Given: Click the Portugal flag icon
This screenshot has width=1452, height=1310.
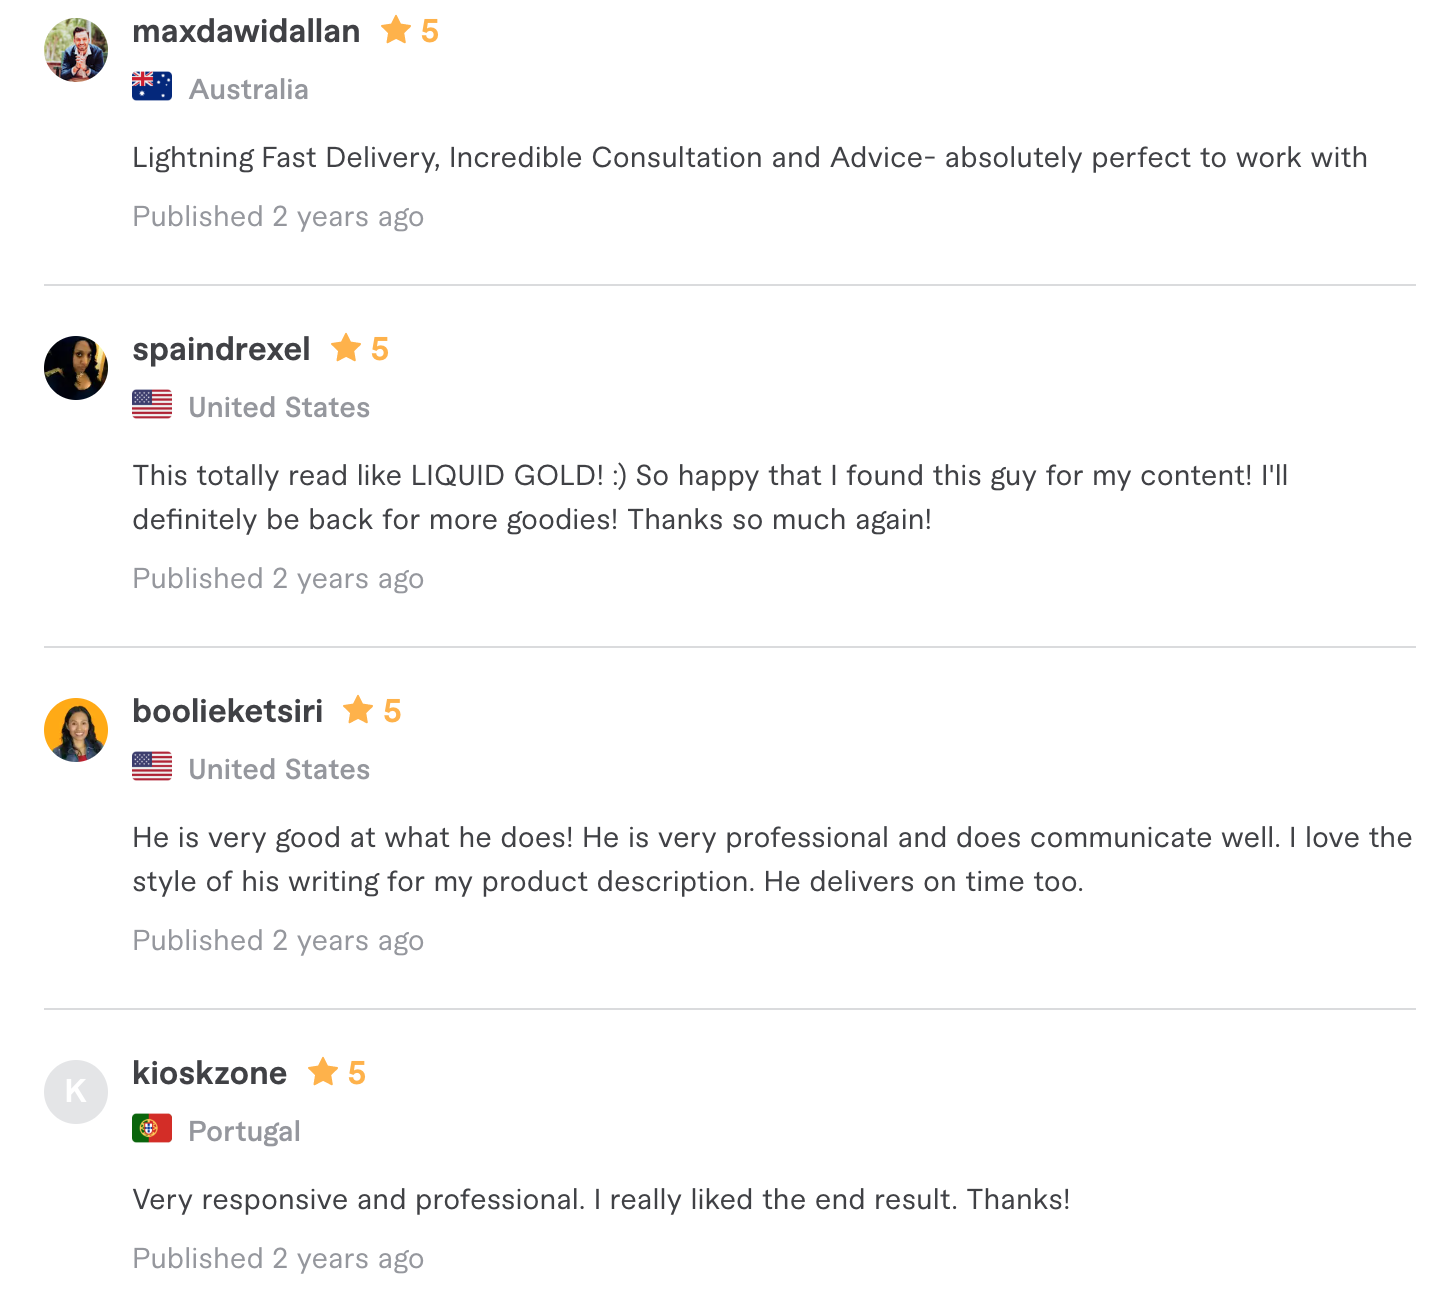Looking at the screenshot, I should point(152,1129).
